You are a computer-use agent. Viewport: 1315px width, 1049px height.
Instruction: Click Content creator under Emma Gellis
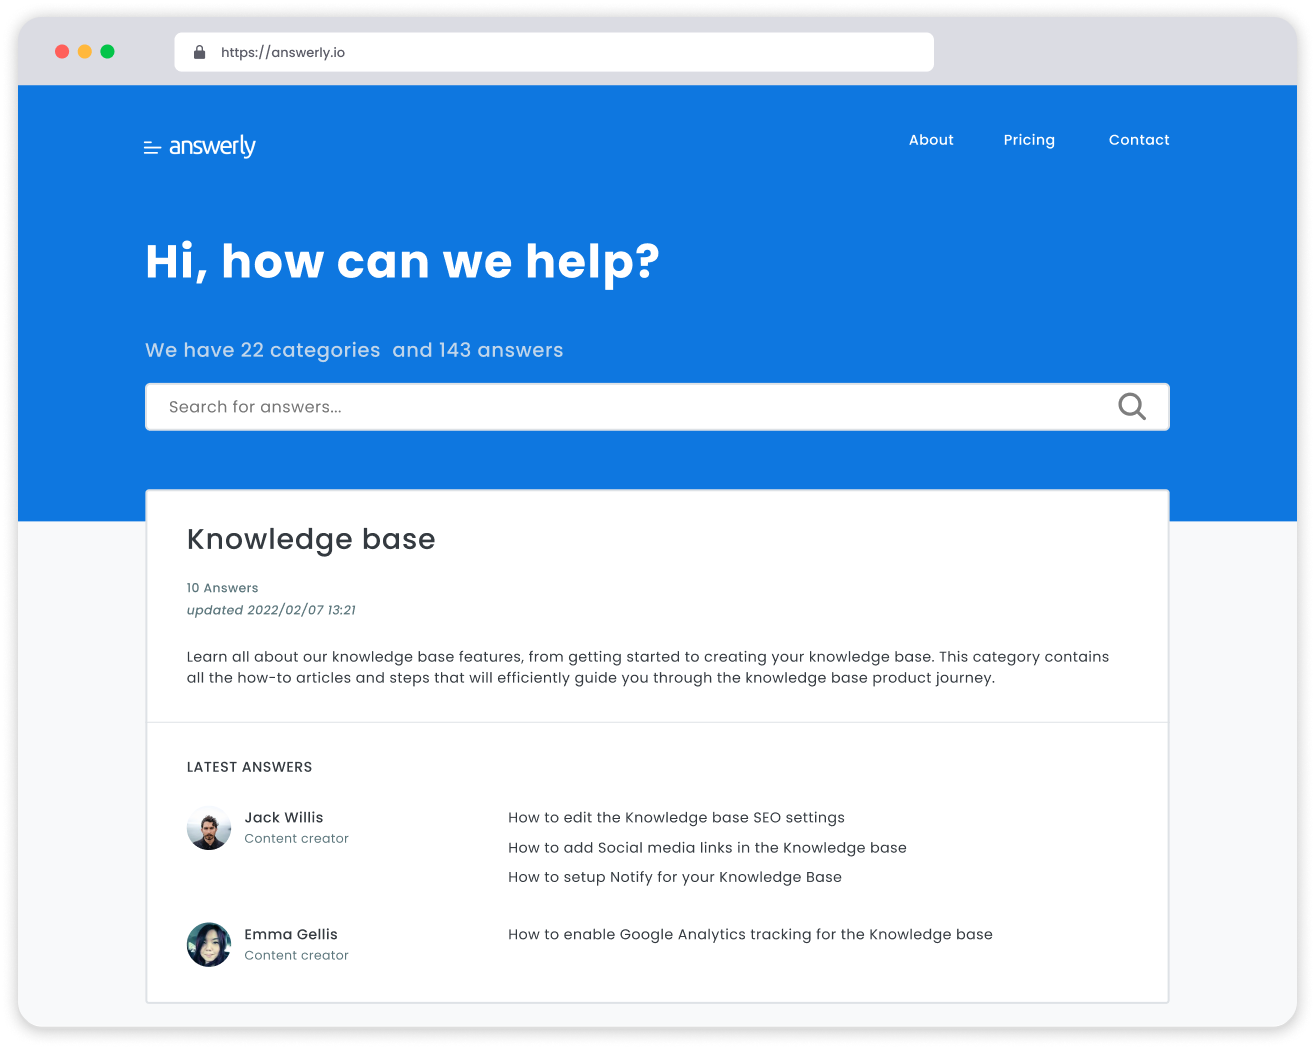tap(297, 955)
